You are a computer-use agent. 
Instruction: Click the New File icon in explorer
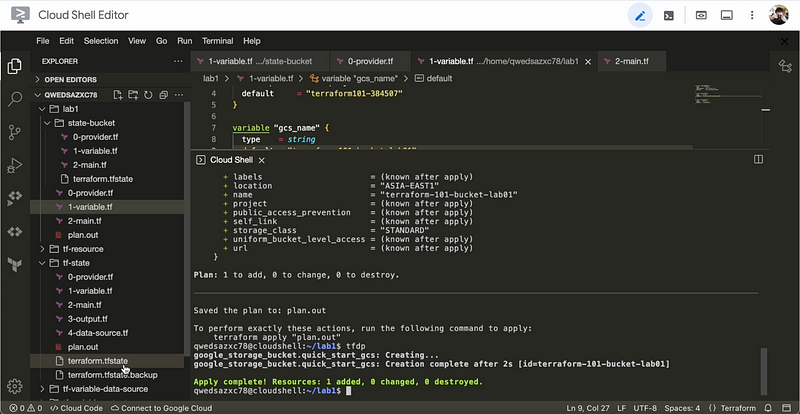(118, 95)
